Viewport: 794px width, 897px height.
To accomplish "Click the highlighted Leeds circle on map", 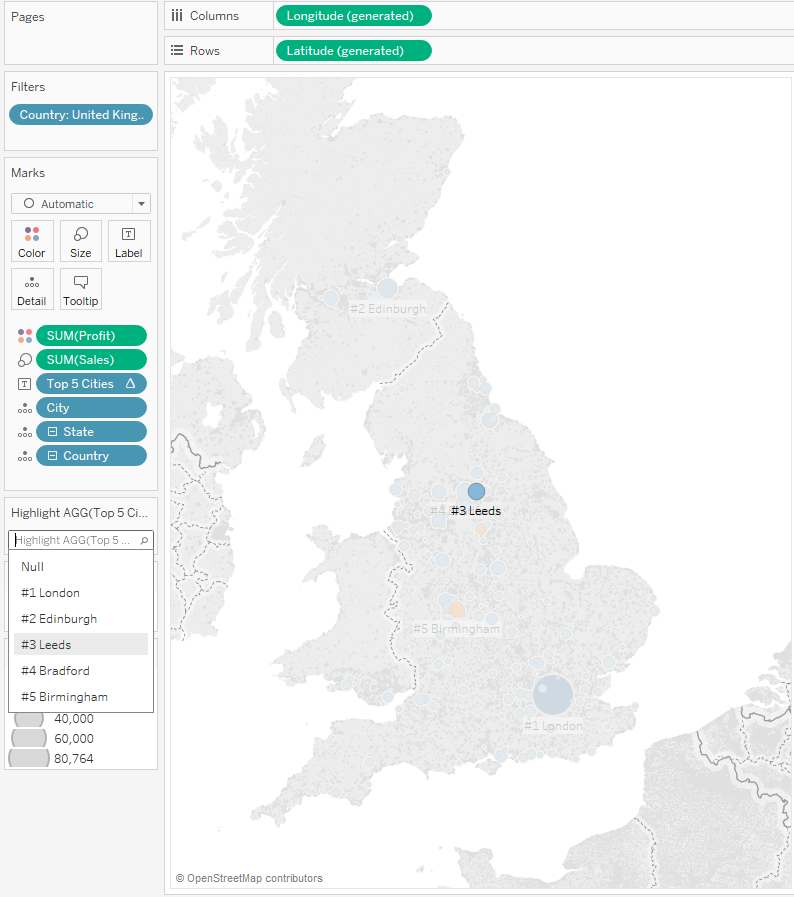I will pos(476,491).
